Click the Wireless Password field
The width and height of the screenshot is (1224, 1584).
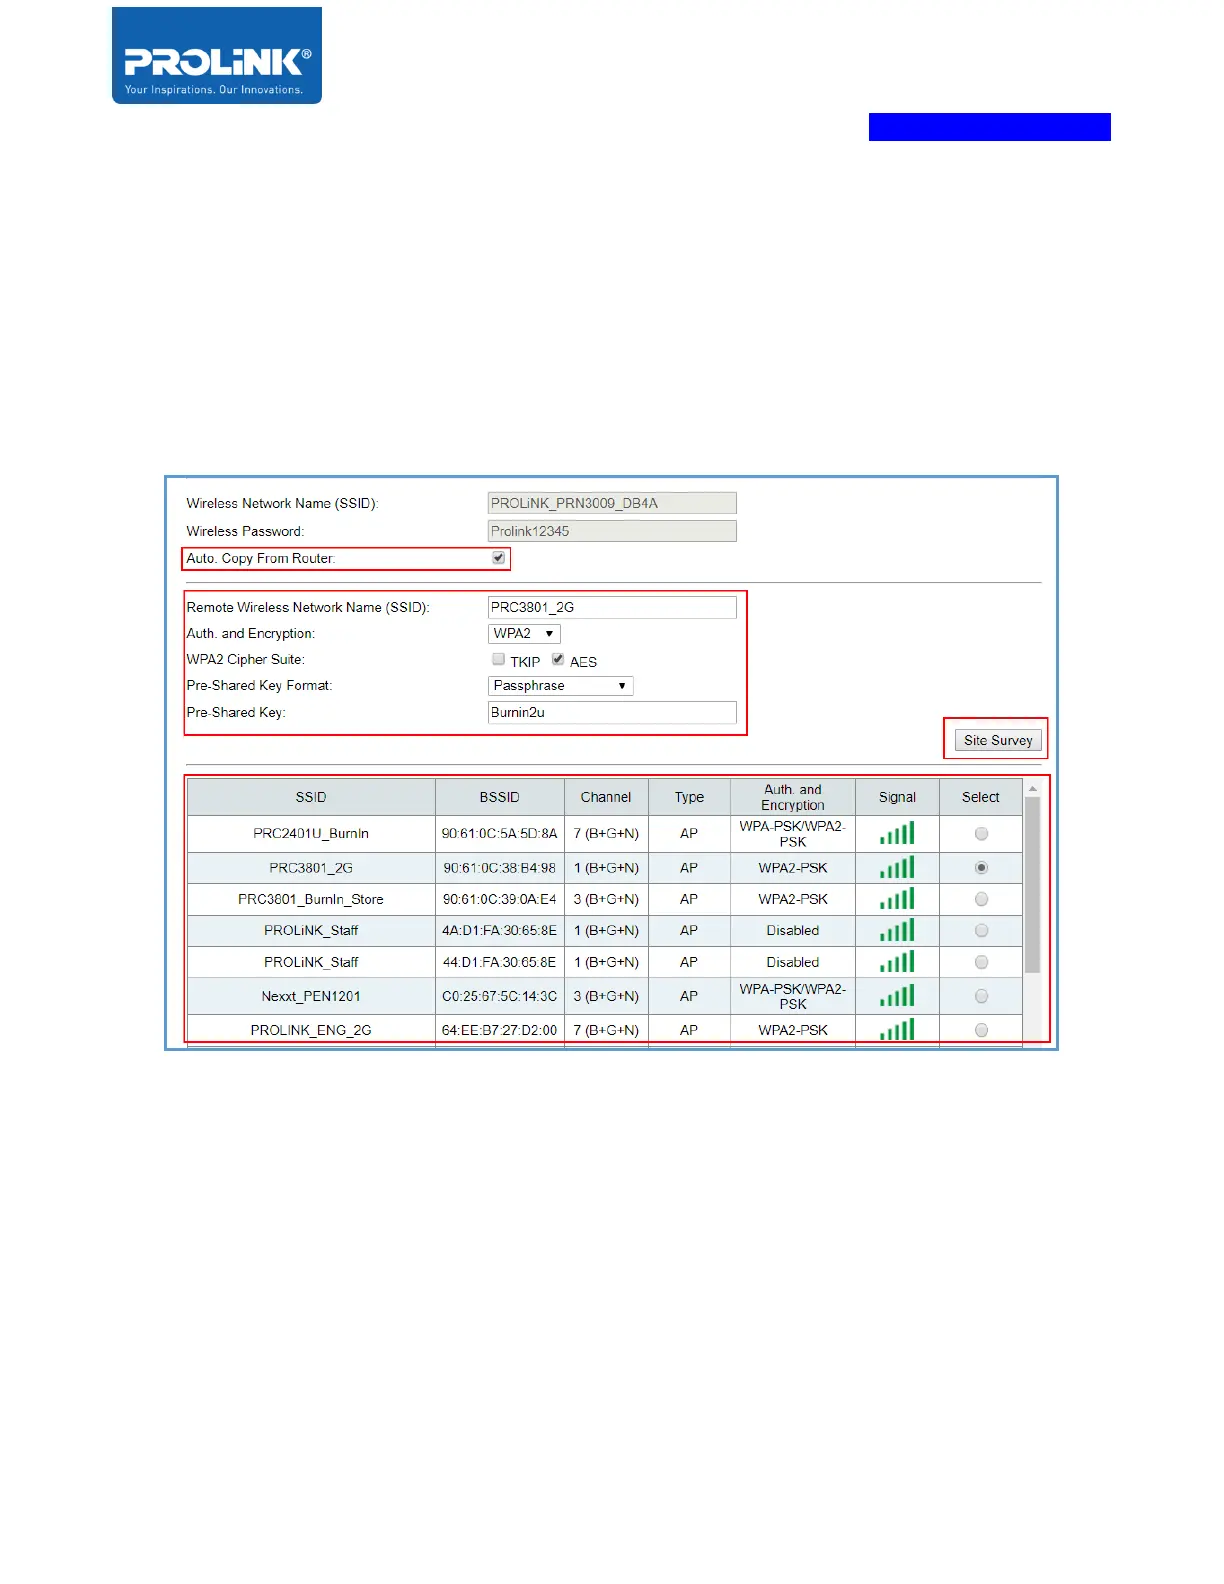pos(612,531)
